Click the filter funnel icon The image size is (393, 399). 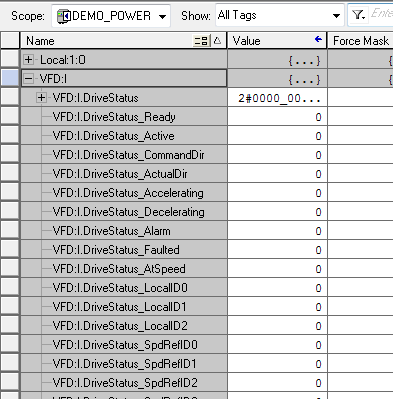click(358, 15)
